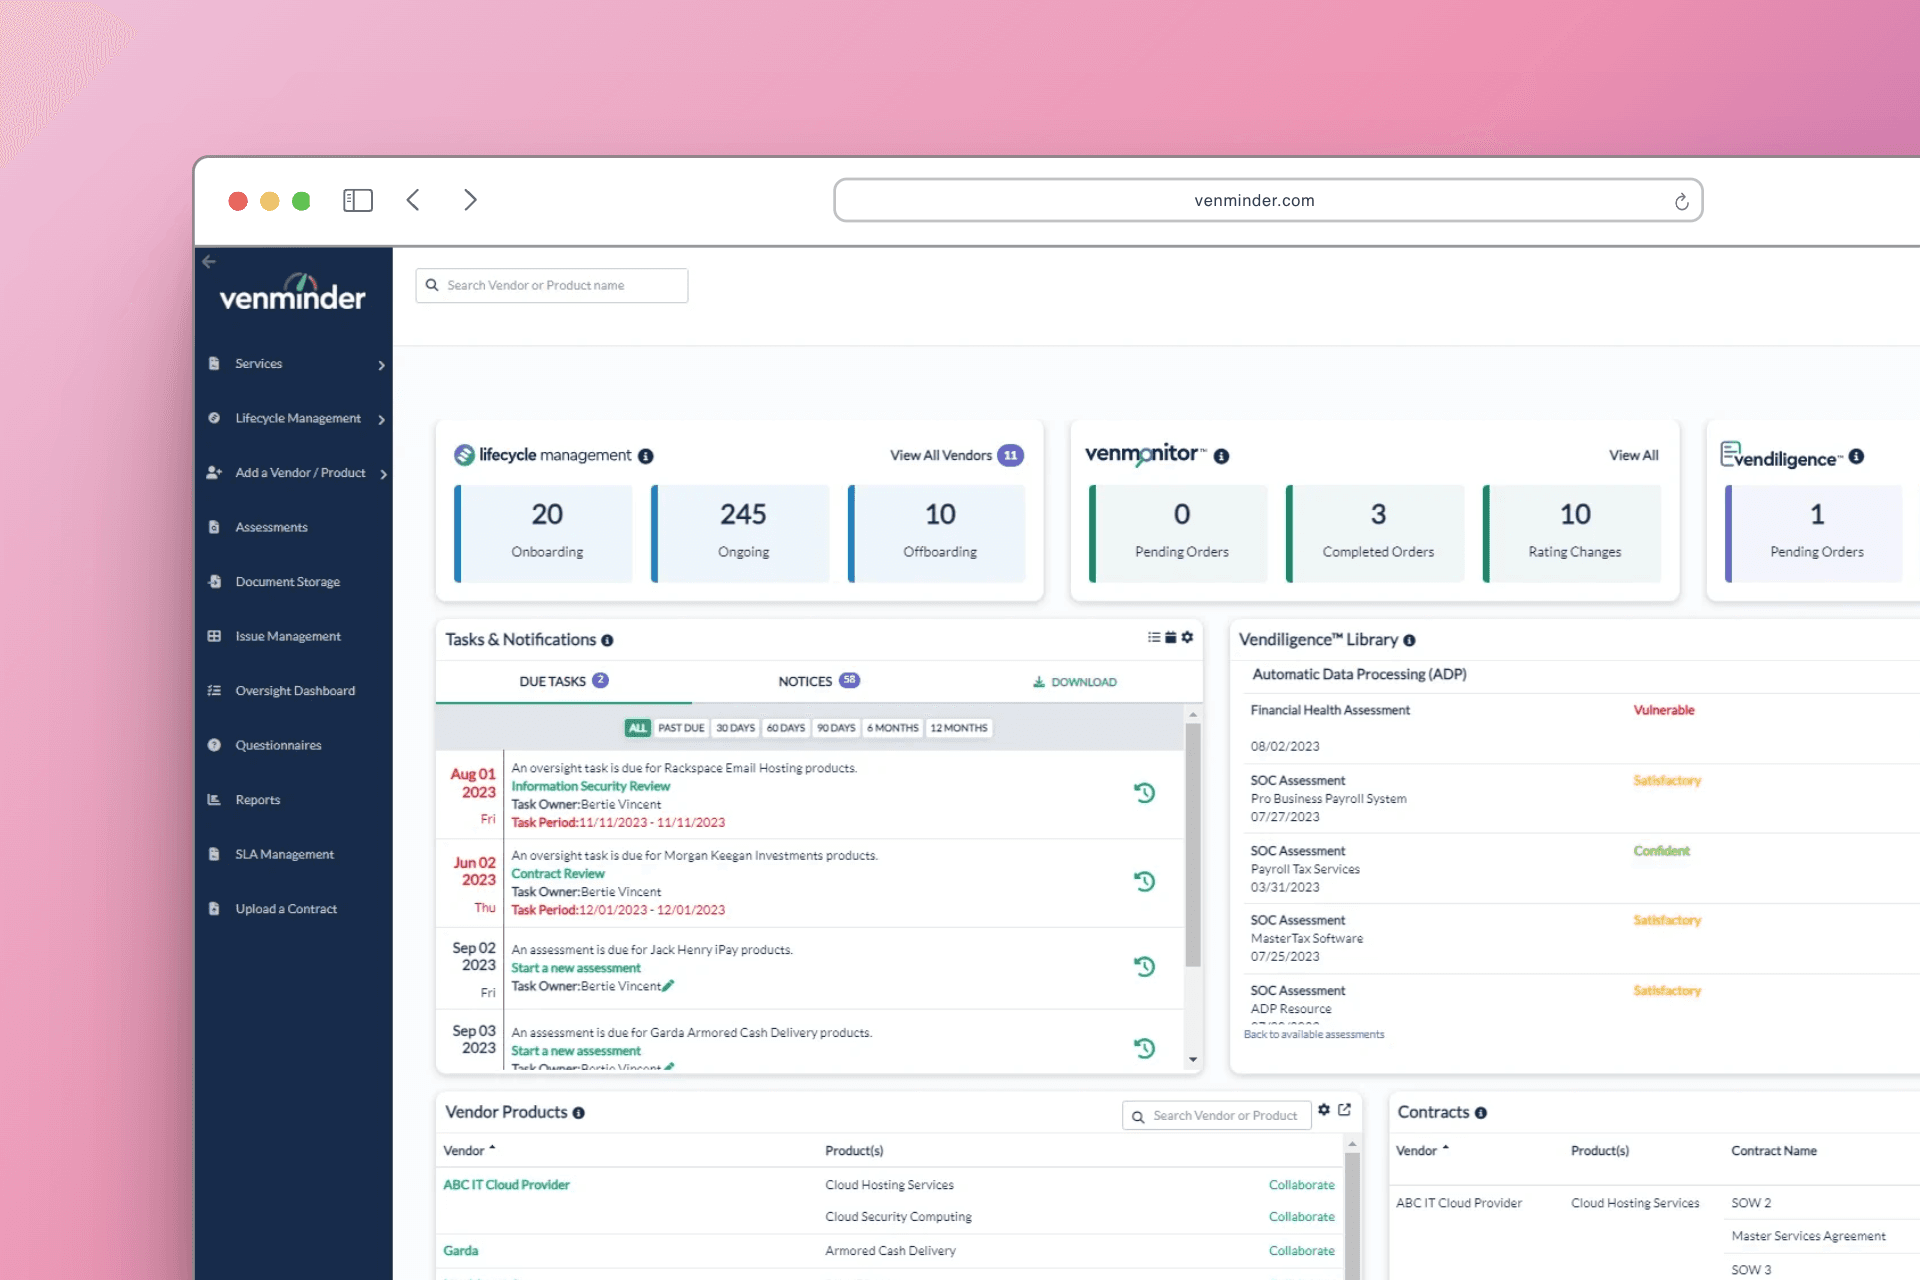Open the Oversight Dashboard
Viewport: 1920px width, 1280px height.
[294, 690]
